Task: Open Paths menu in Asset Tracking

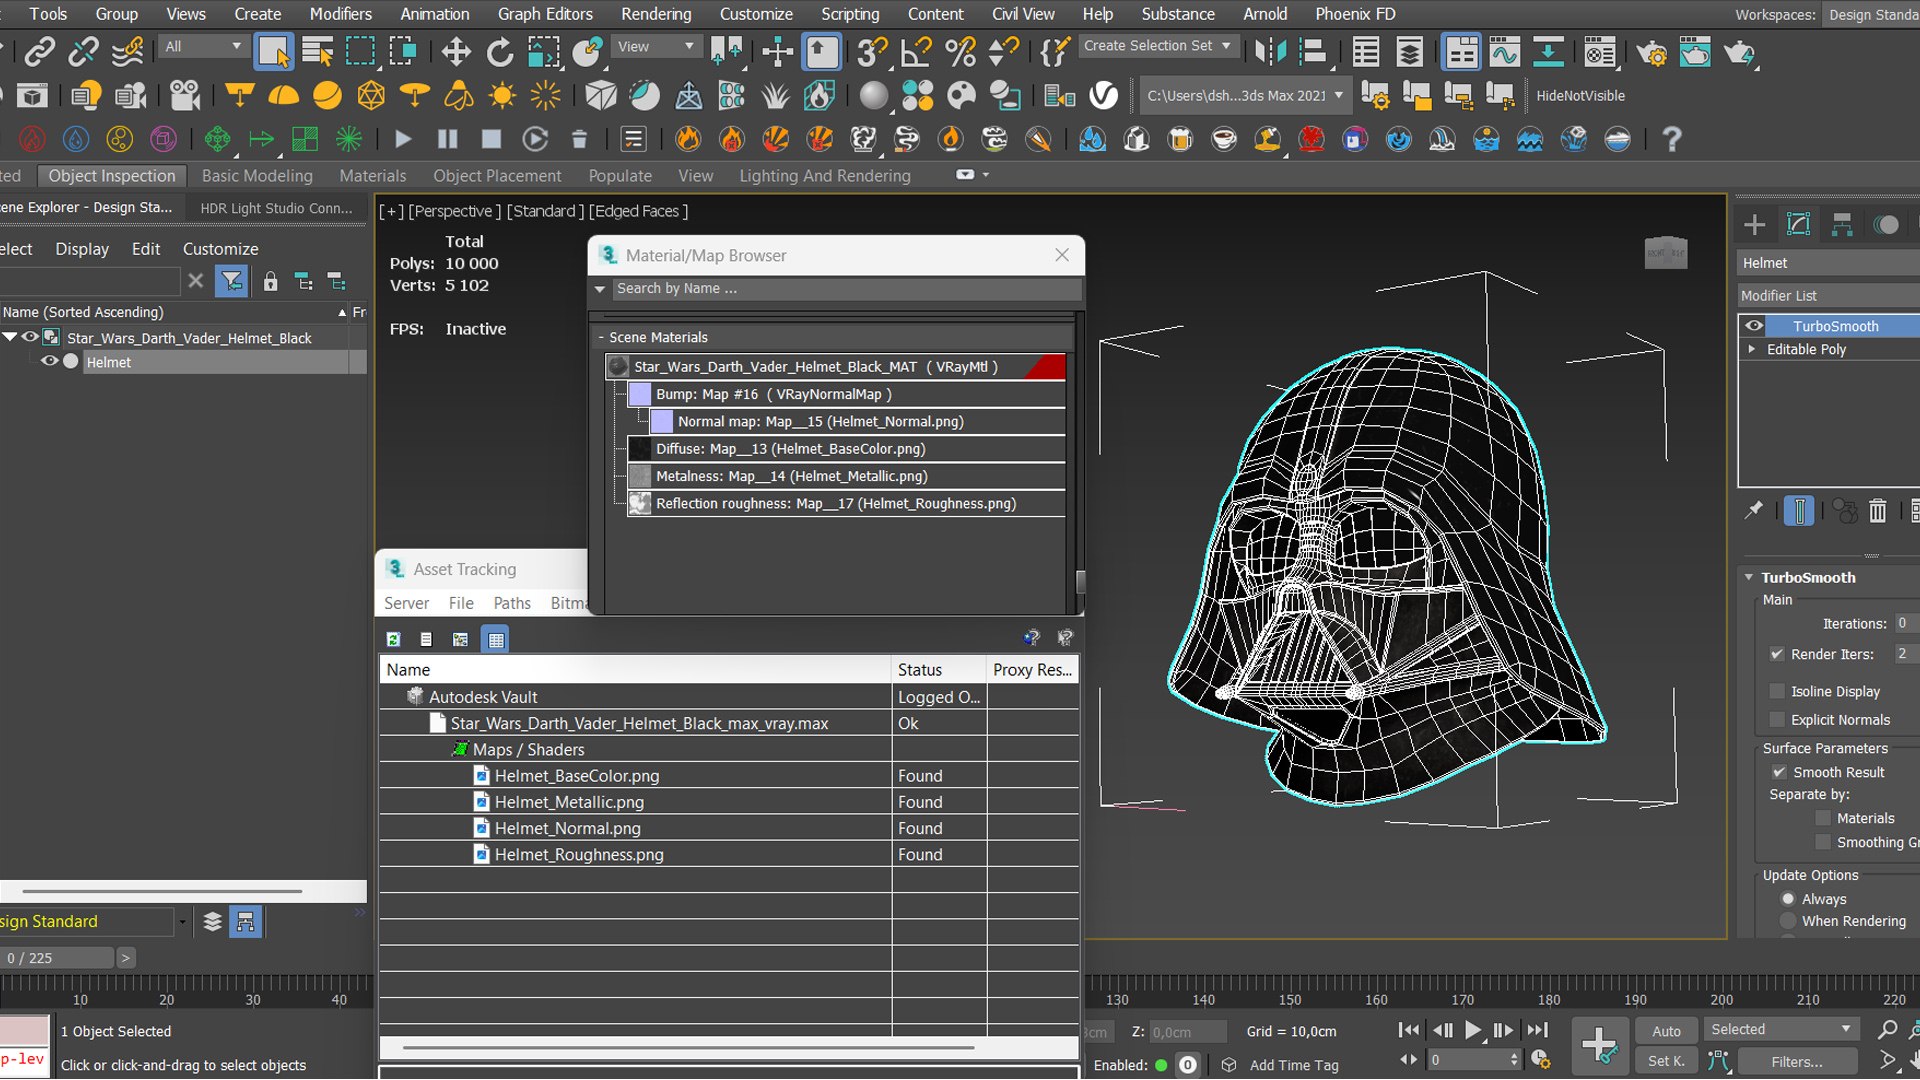Action: pos(511,603)
